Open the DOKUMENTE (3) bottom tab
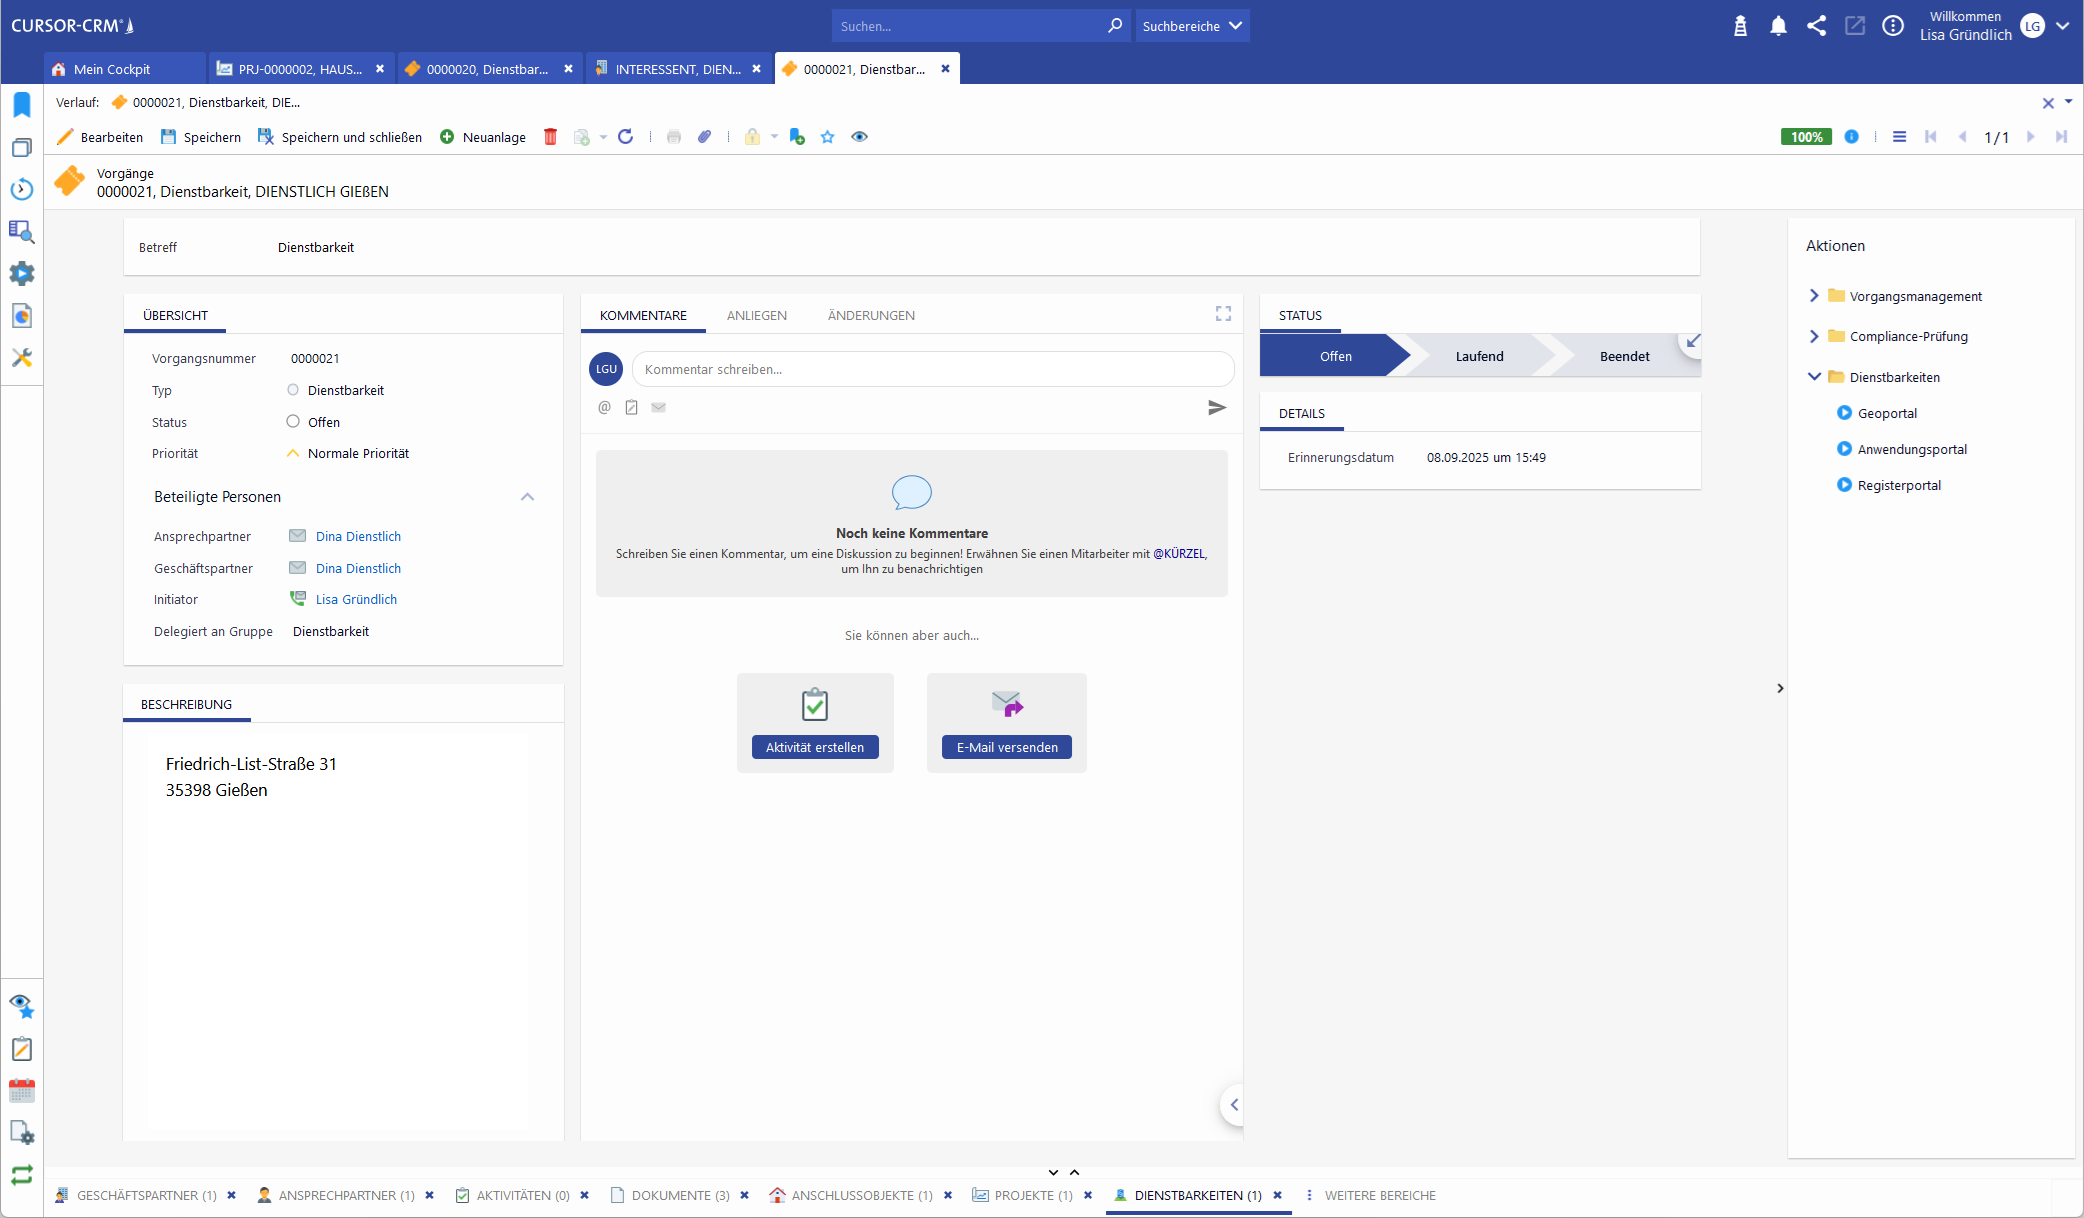This screenshot has height=1218, width=2084. click(x=680, y=1195)
